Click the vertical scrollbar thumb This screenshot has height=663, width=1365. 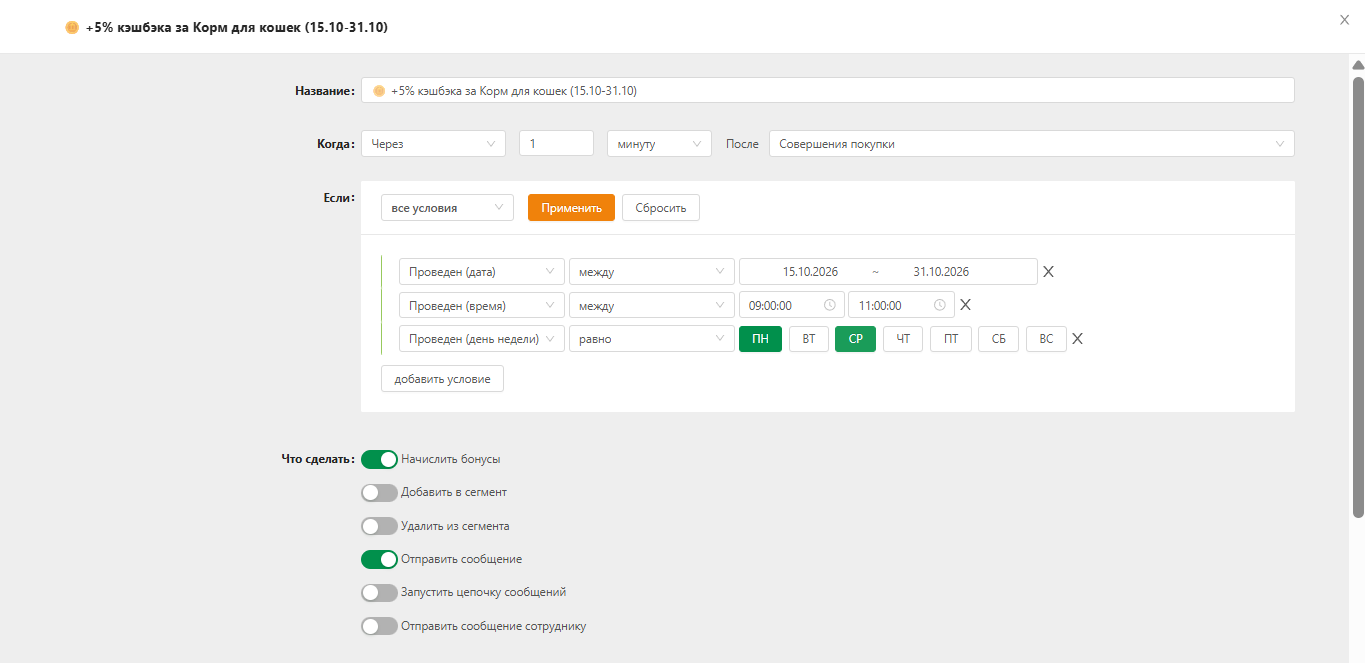point(1358,297)
